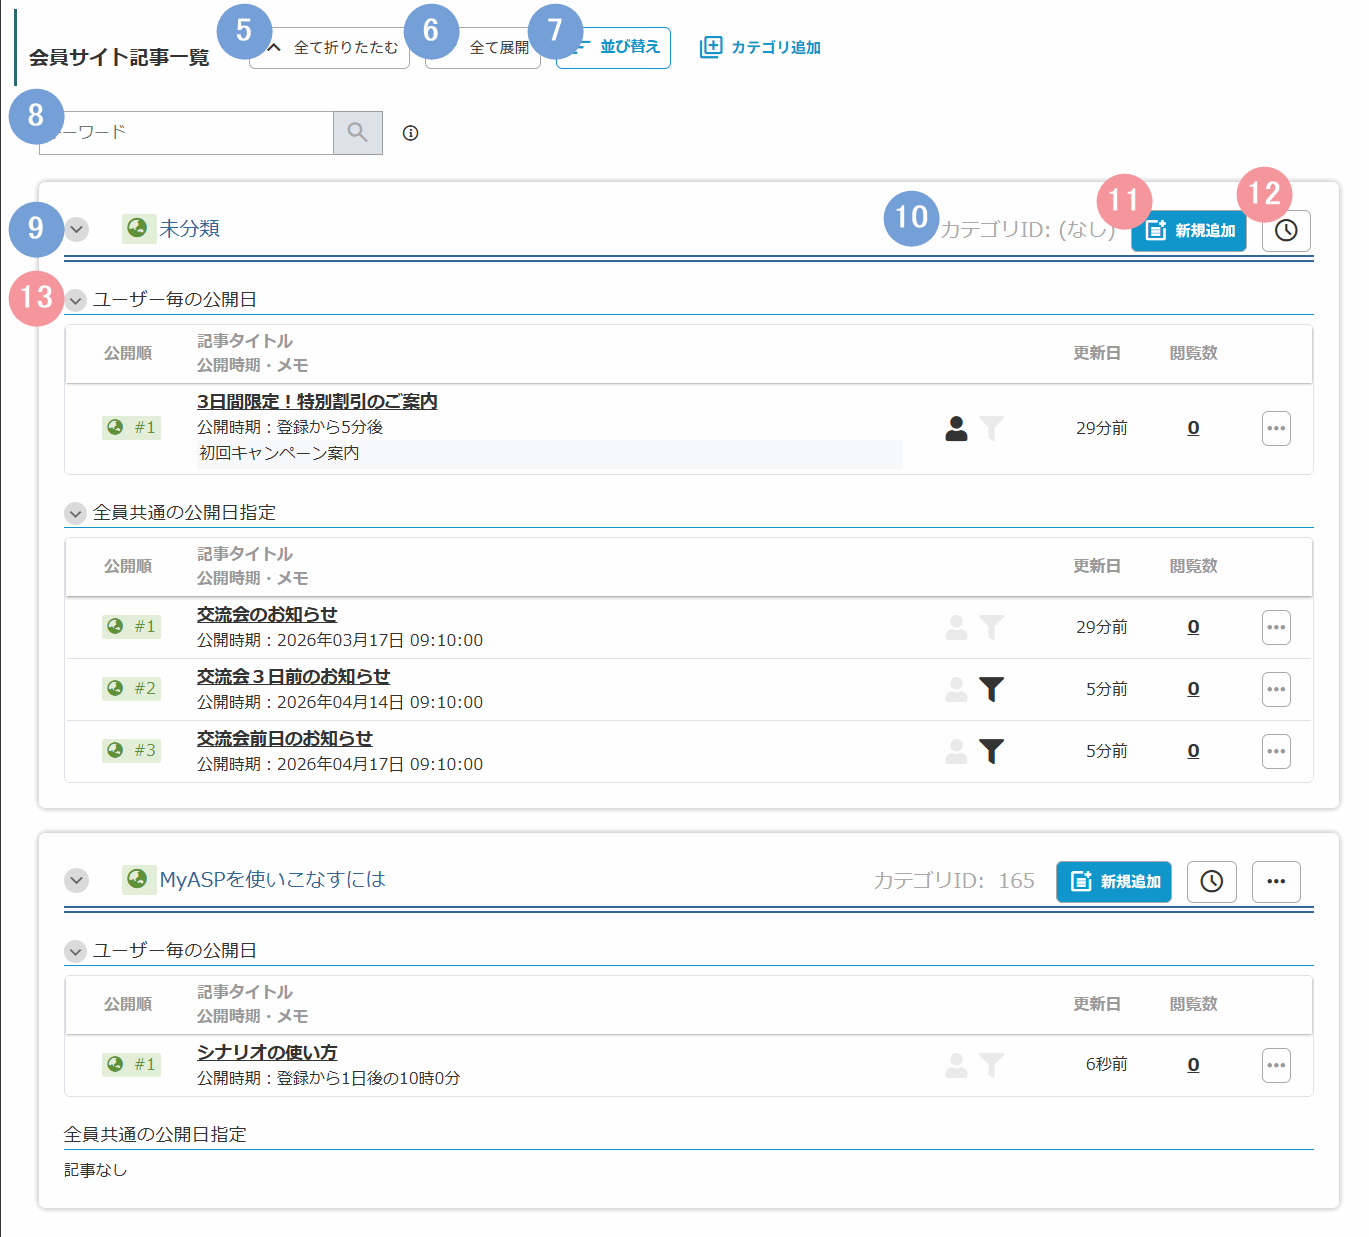
Task: Click 新規追加 button in 未分類 category
Action: pos(1189,231)
